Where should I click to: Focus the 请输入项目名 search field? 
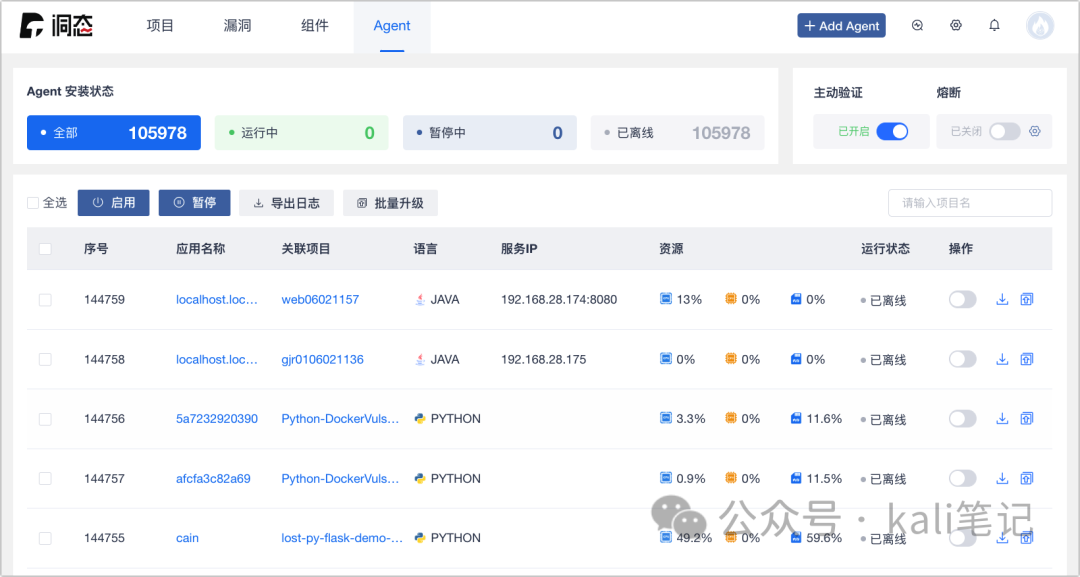tap(970, 202)
